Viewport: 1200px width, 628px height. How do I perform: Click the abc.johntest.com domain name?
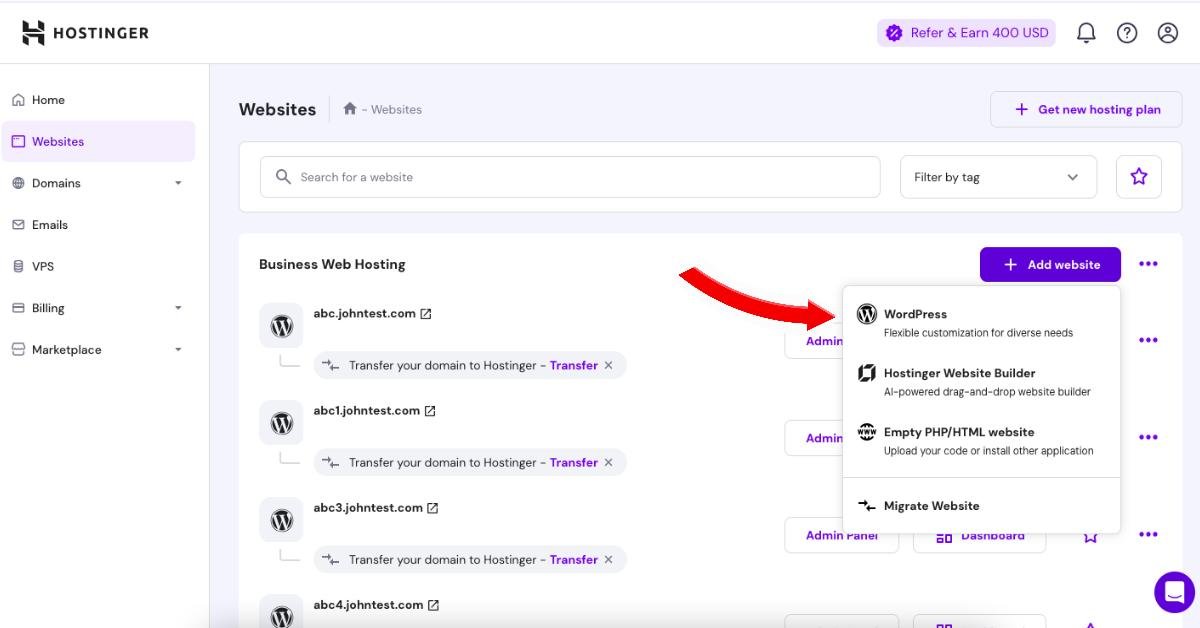[364, 313]
